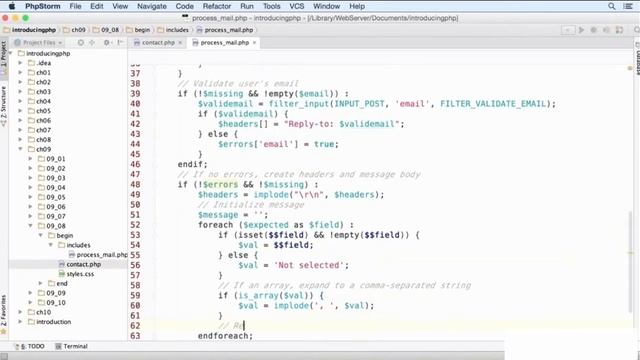This screenshot has height=360, width=640.
Task: Expand the introduction folder arrow
Action: (x=20, y=322)
